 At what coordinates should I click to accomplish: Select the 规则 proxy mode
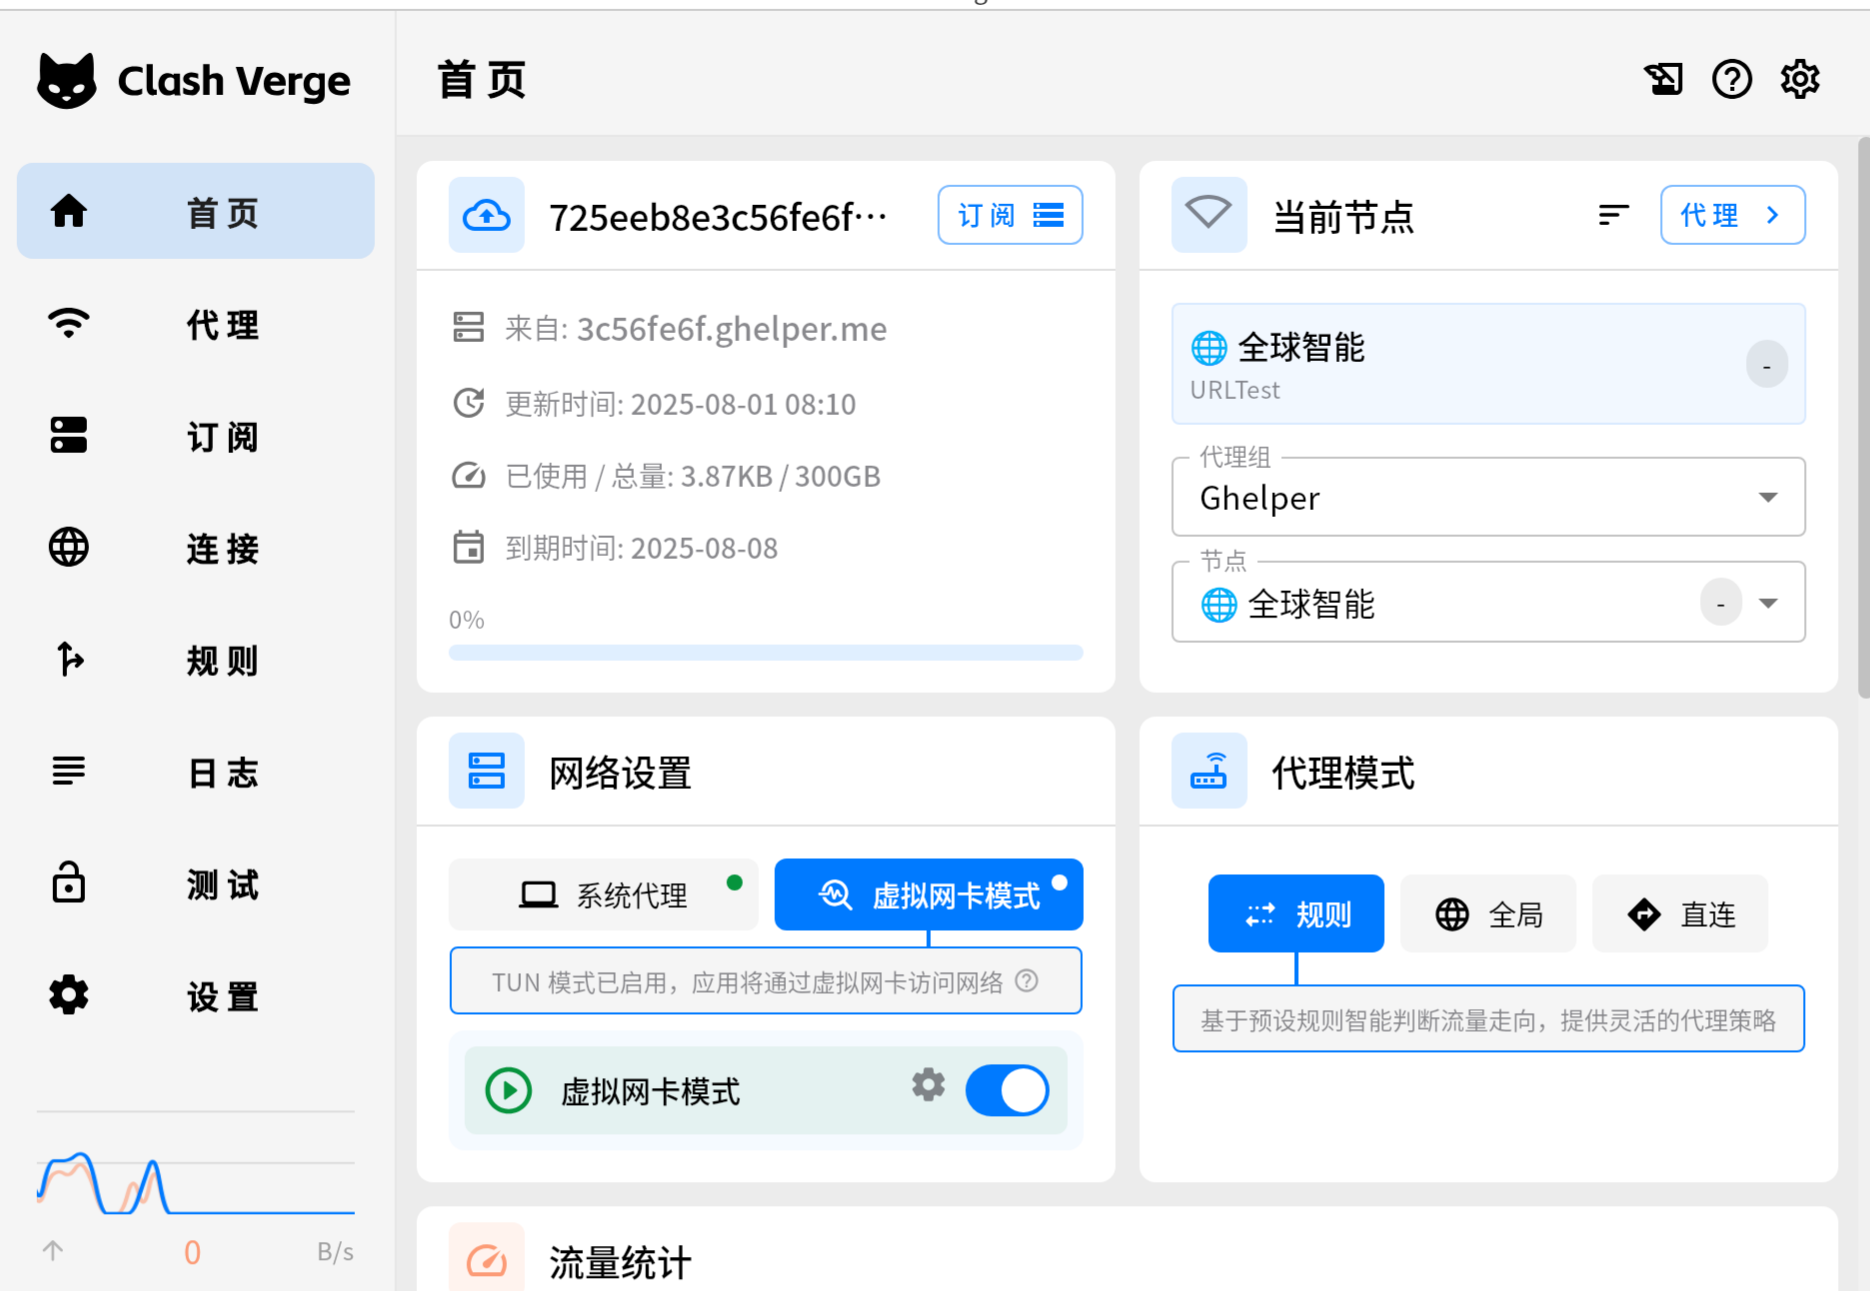pyautogui.click(x=1296, y=914)
